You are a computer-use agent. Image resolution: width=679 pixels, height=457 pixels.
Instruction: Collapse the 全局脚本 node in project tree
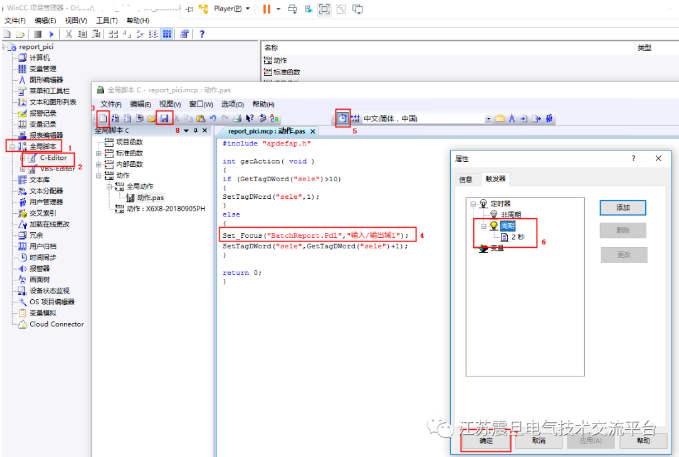pyautogui.click(x=12, y=147)
